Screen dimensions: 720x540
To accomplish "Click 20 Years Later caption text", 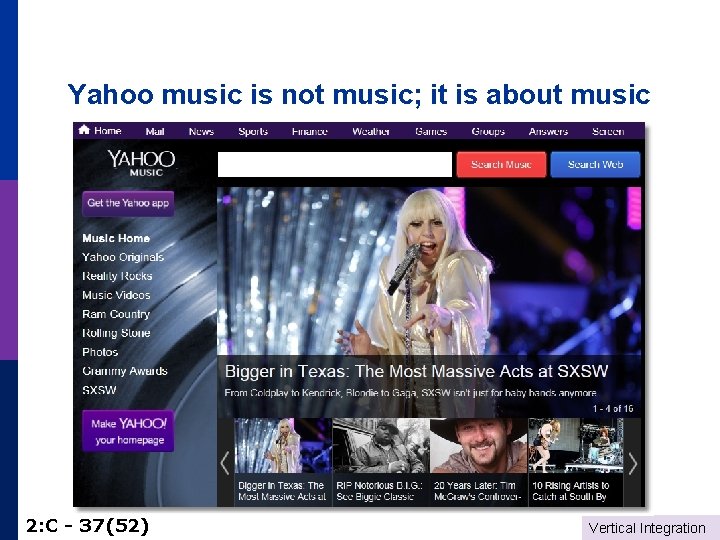I will tap(477, 491).
